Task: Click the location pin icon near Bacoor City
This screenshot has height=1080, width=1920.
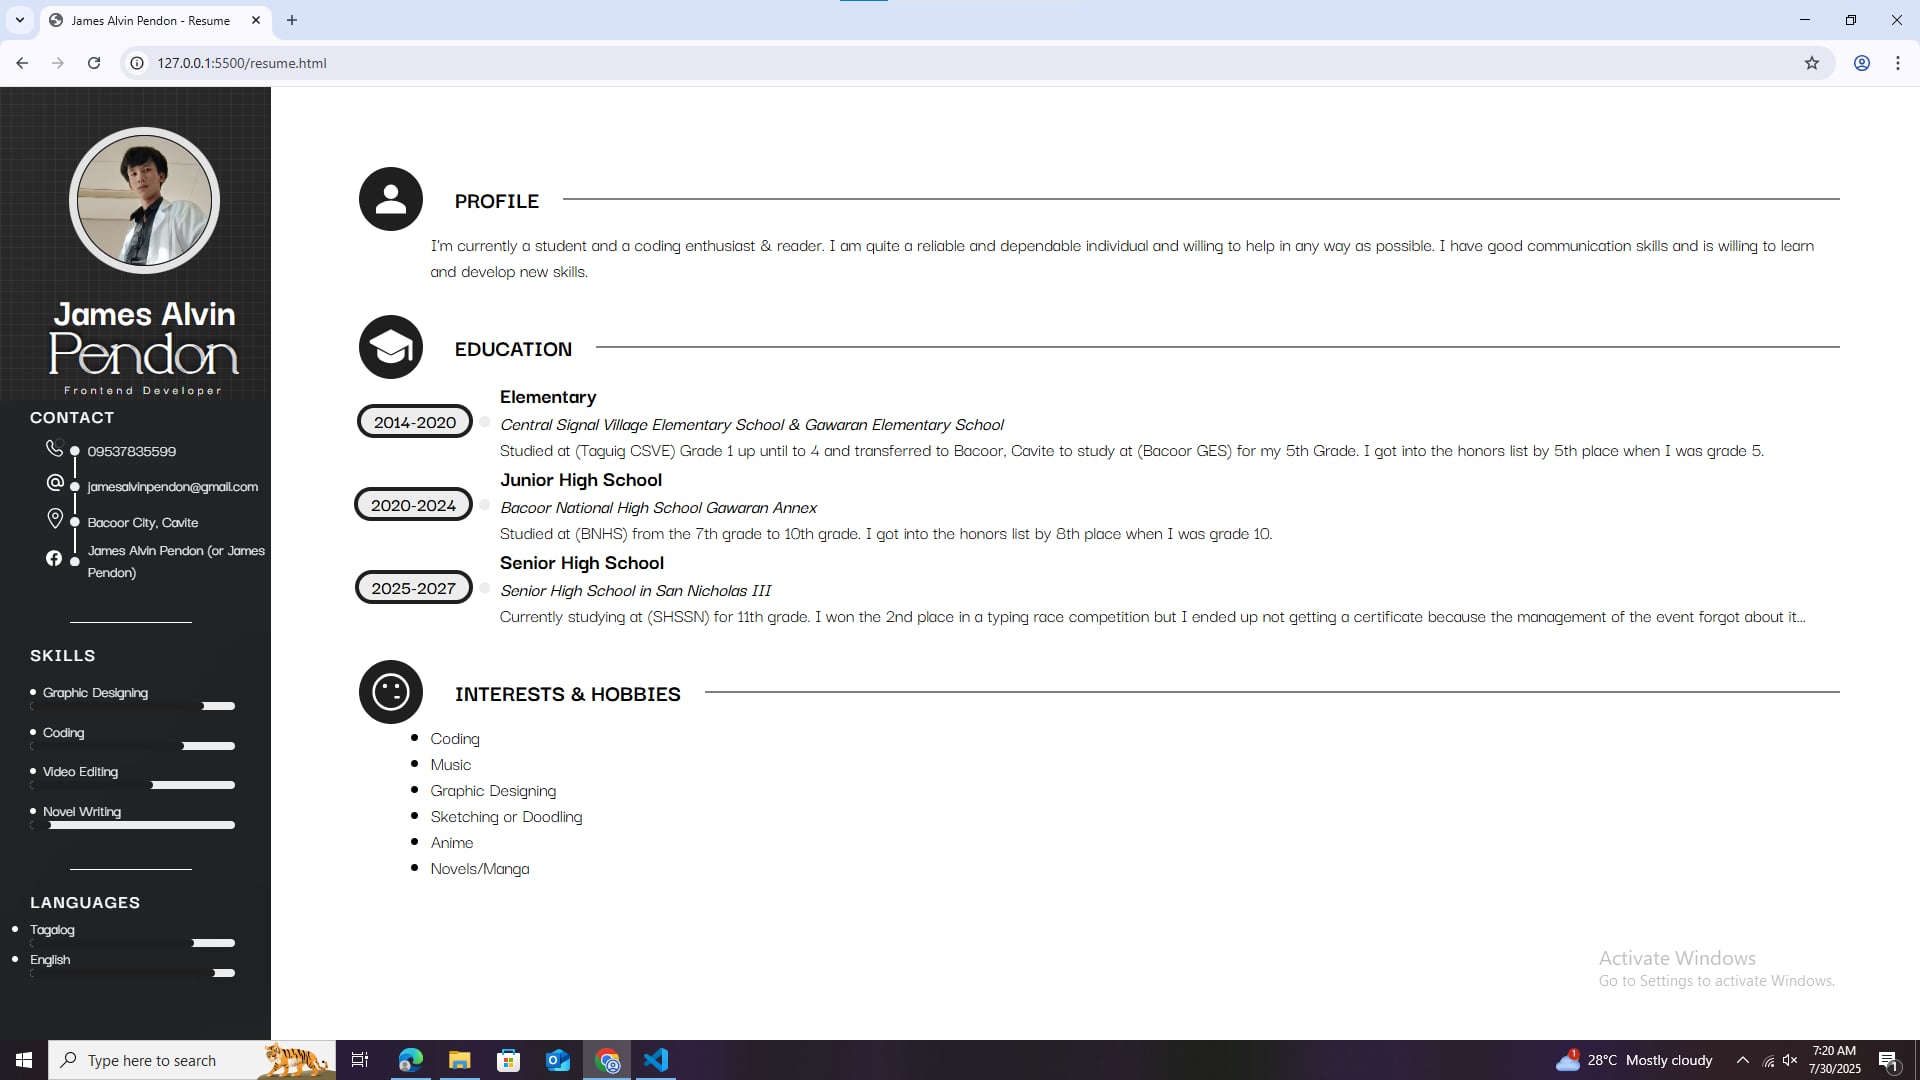Action: 55,518
